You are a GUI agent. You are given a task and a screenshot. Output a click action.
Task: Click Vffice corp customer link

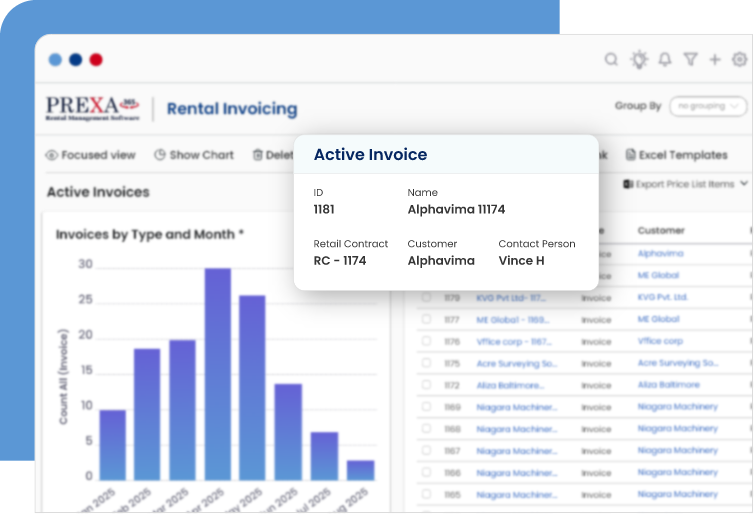[x=660, y=341]
